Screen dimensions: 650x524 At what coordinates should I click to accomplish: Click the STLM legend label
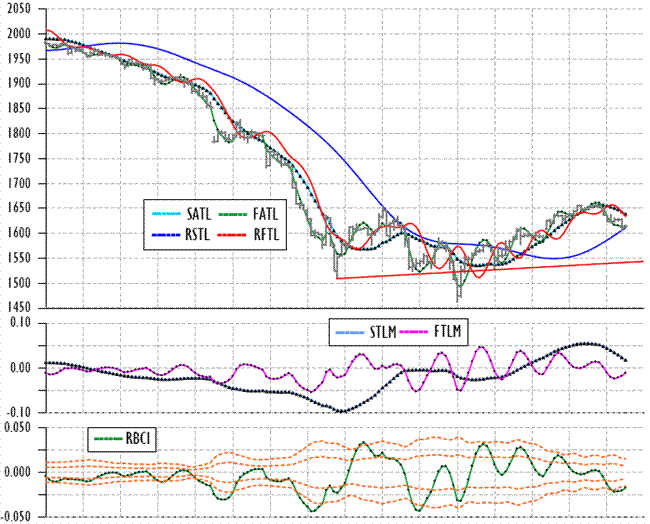pyautogui.click(x=383, y=332)
